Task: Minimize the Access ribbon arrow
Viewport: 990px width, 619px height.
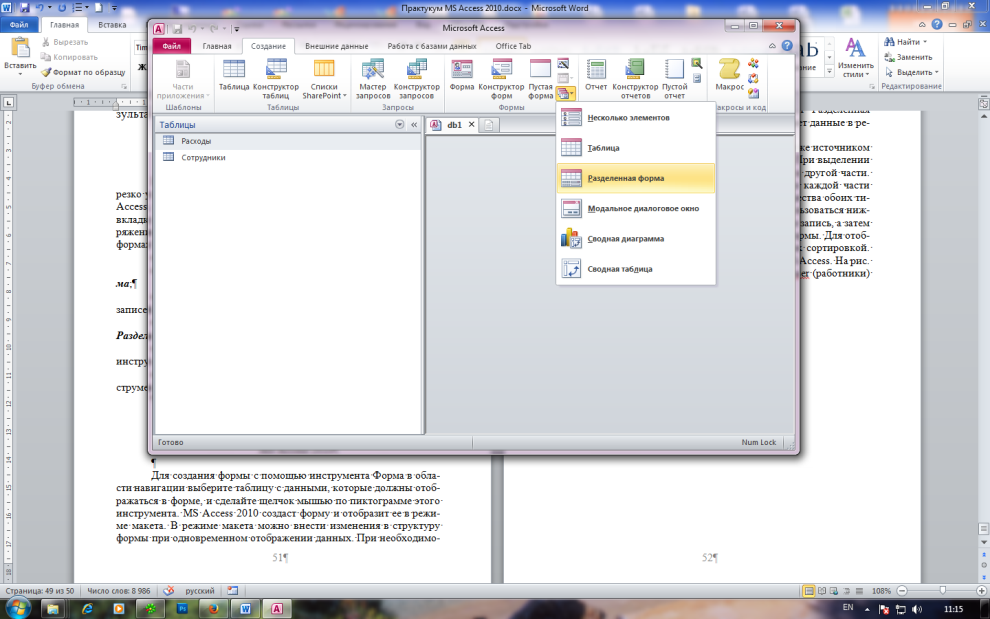Action: [x=772, y=45]
